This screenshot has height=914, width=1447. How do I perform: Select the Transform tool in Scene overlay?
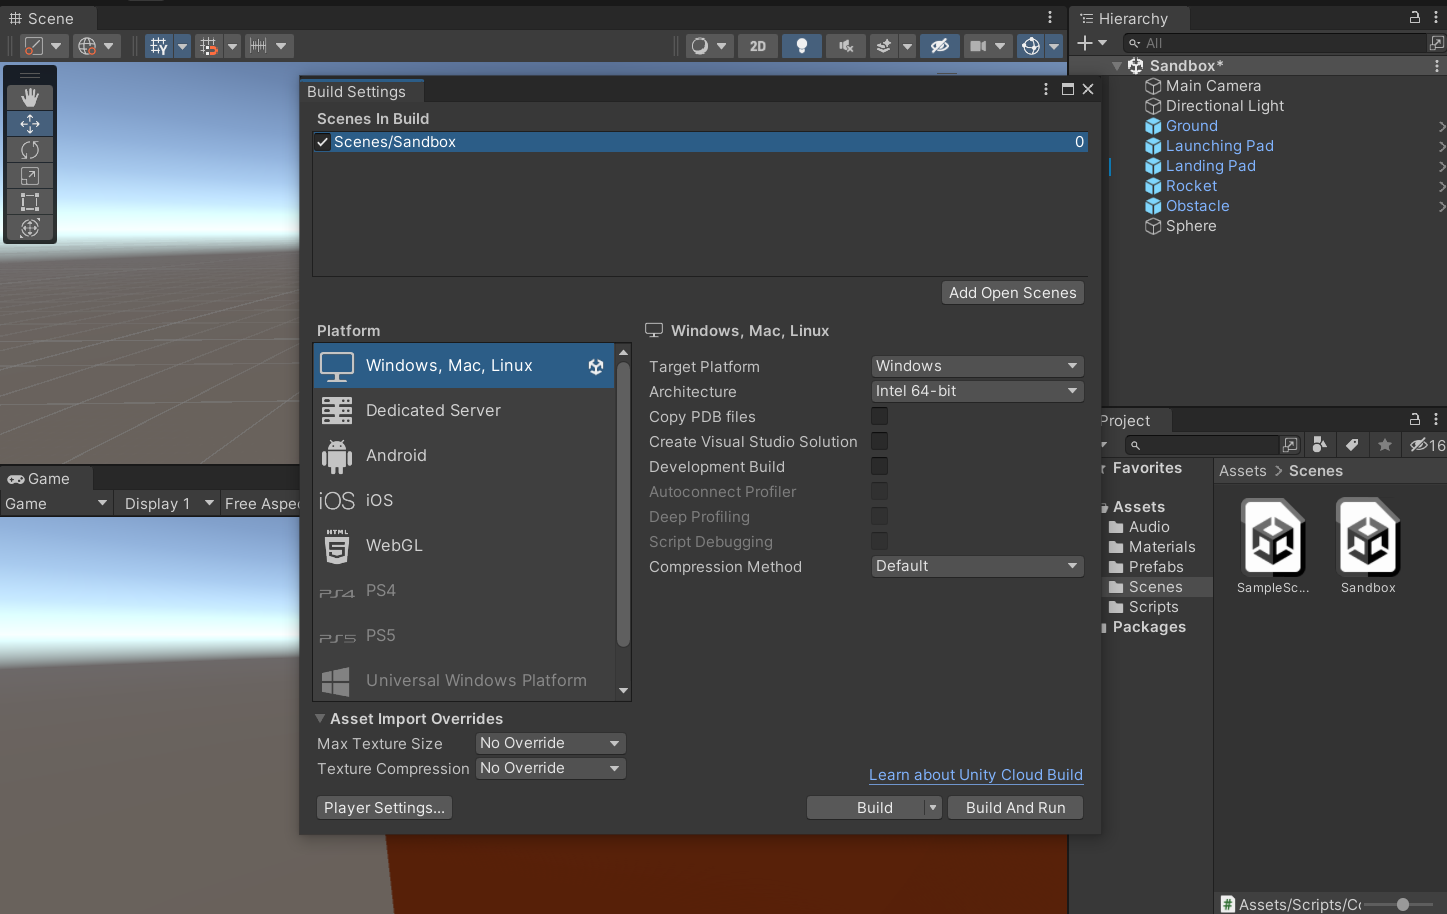[30, 227]
